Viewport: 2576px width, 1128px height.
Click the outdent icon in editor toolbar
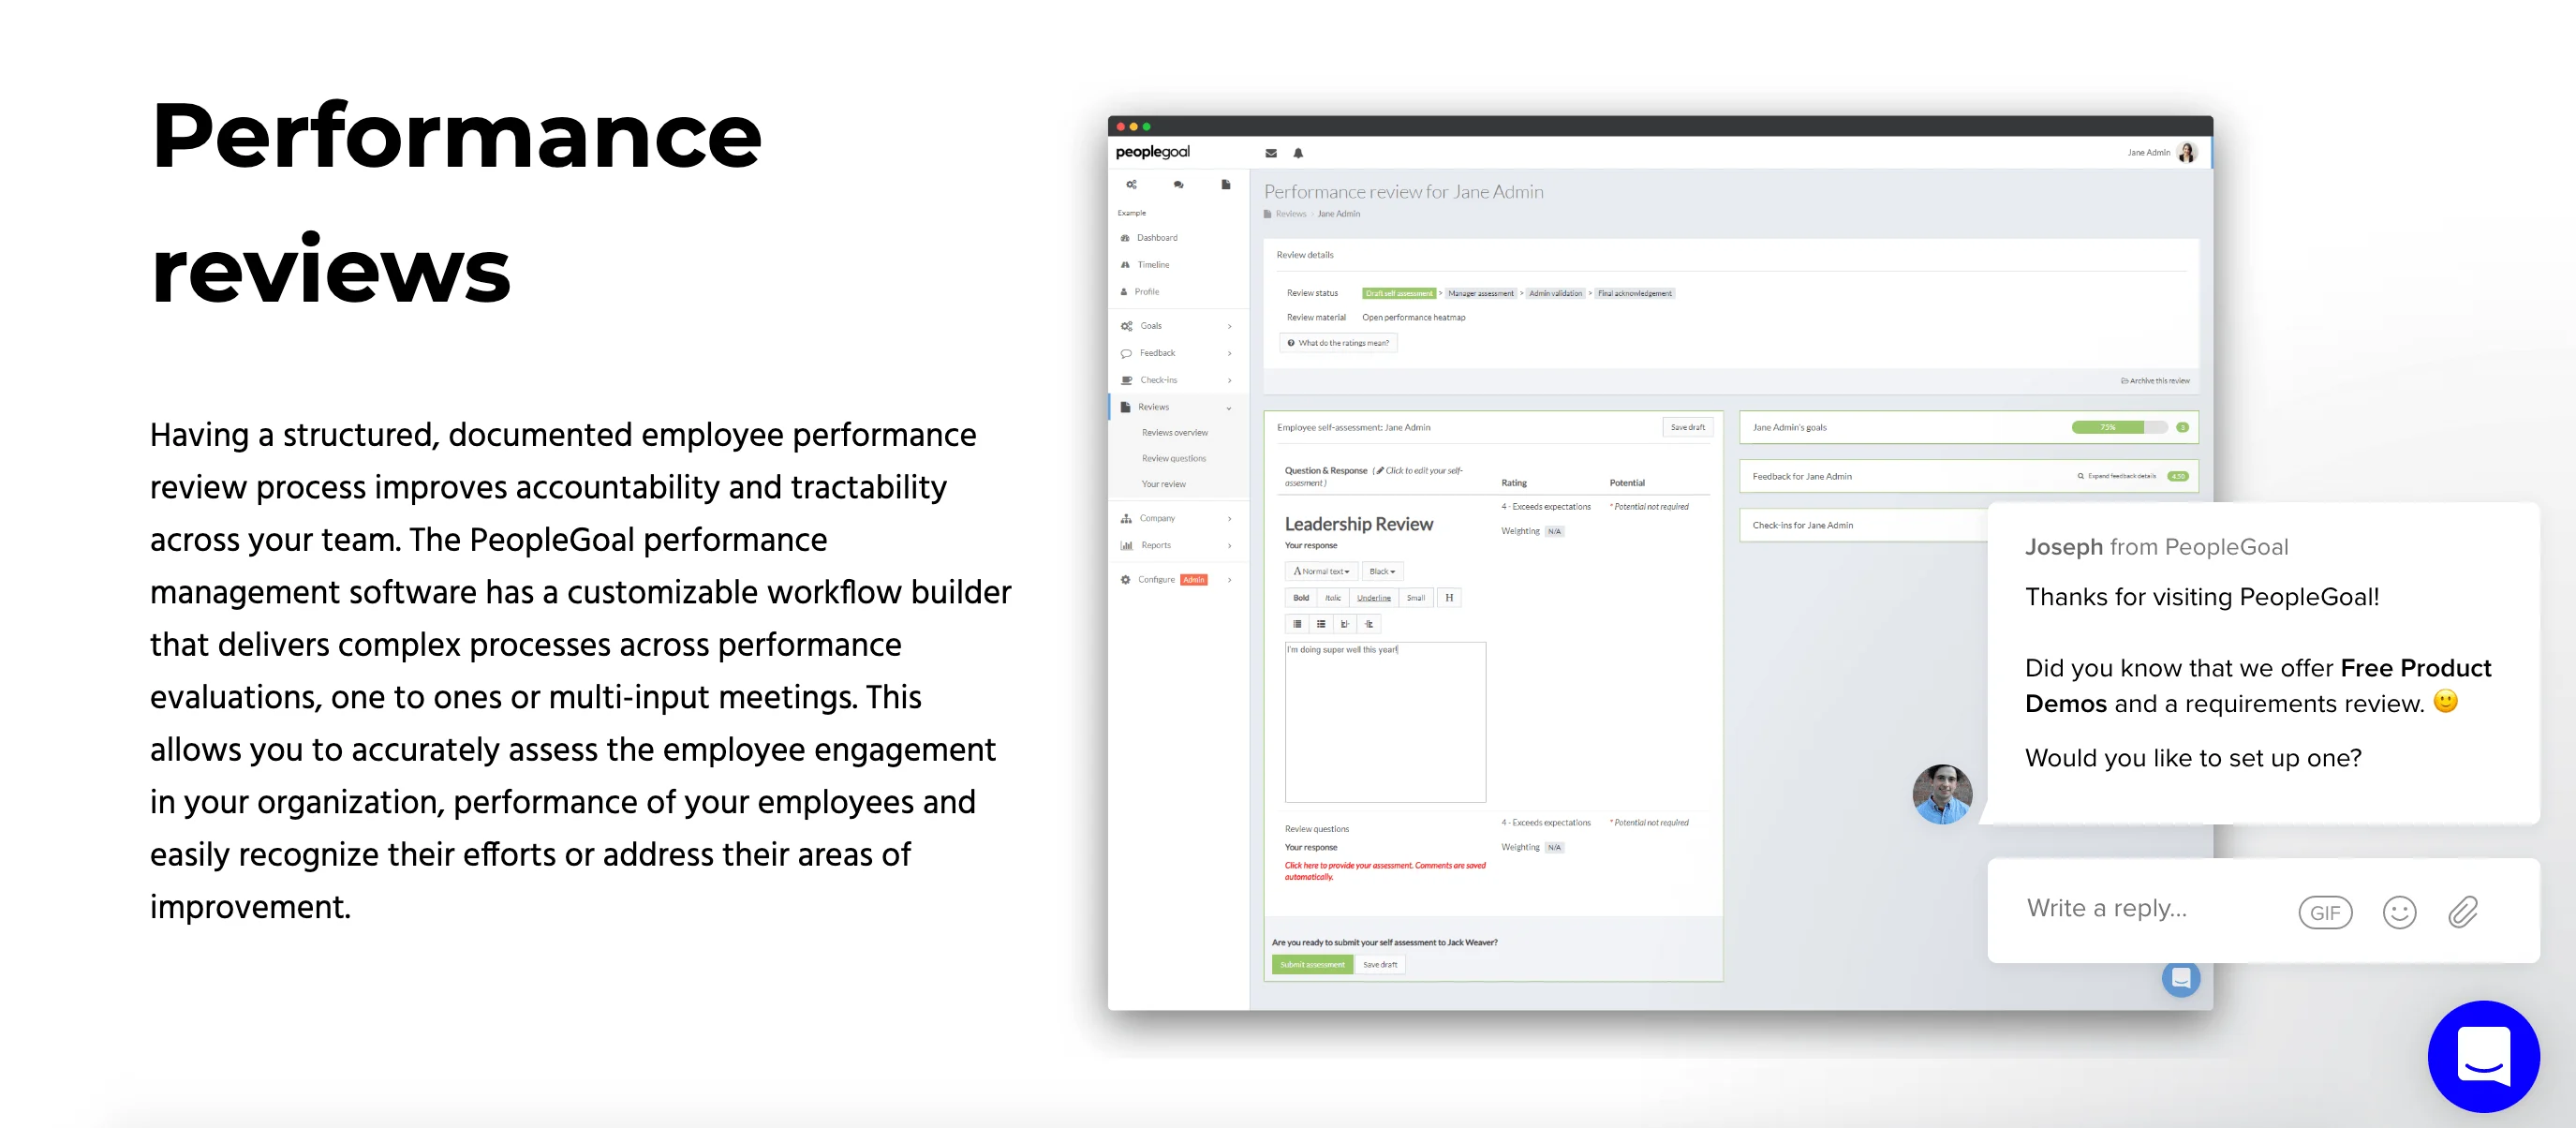[1345, 624]
